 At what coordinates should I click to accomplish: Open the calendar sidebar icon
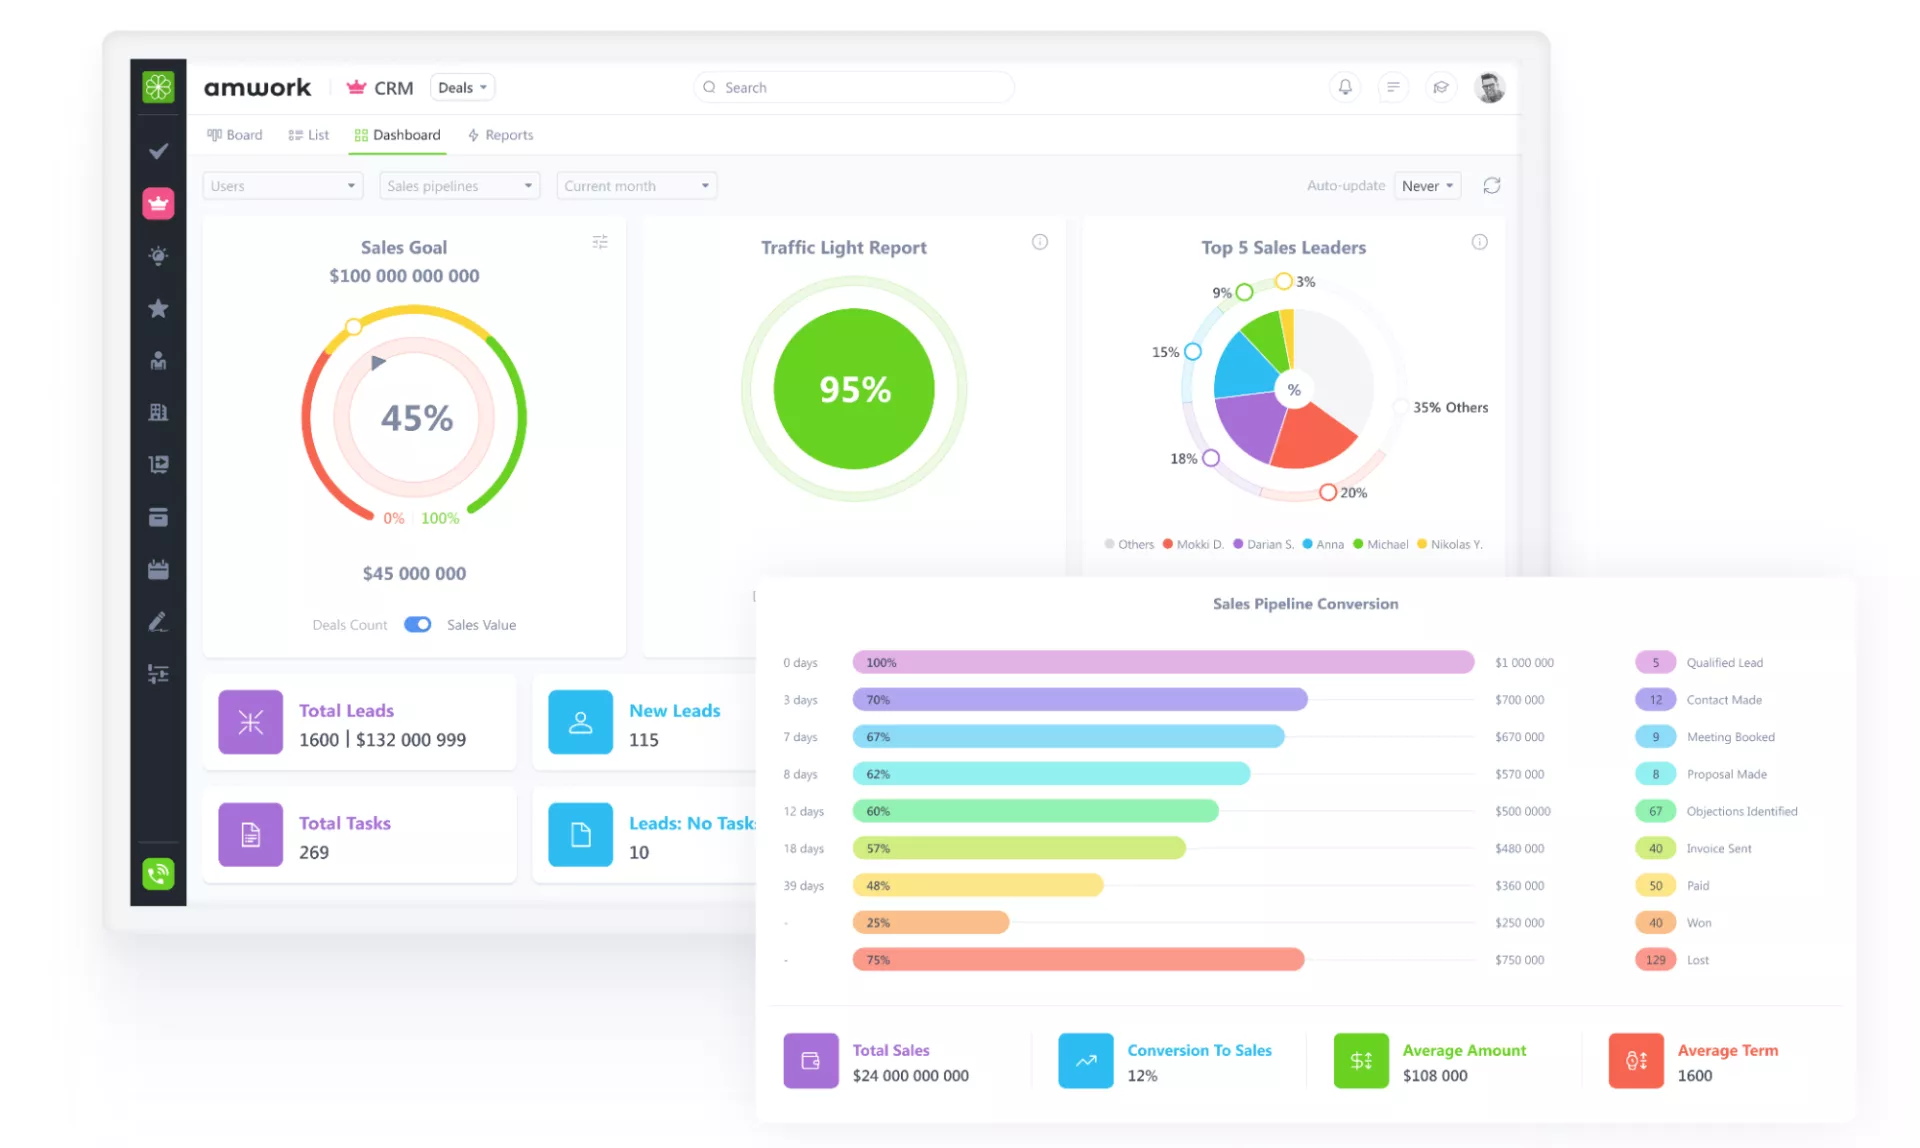(158, 569)
